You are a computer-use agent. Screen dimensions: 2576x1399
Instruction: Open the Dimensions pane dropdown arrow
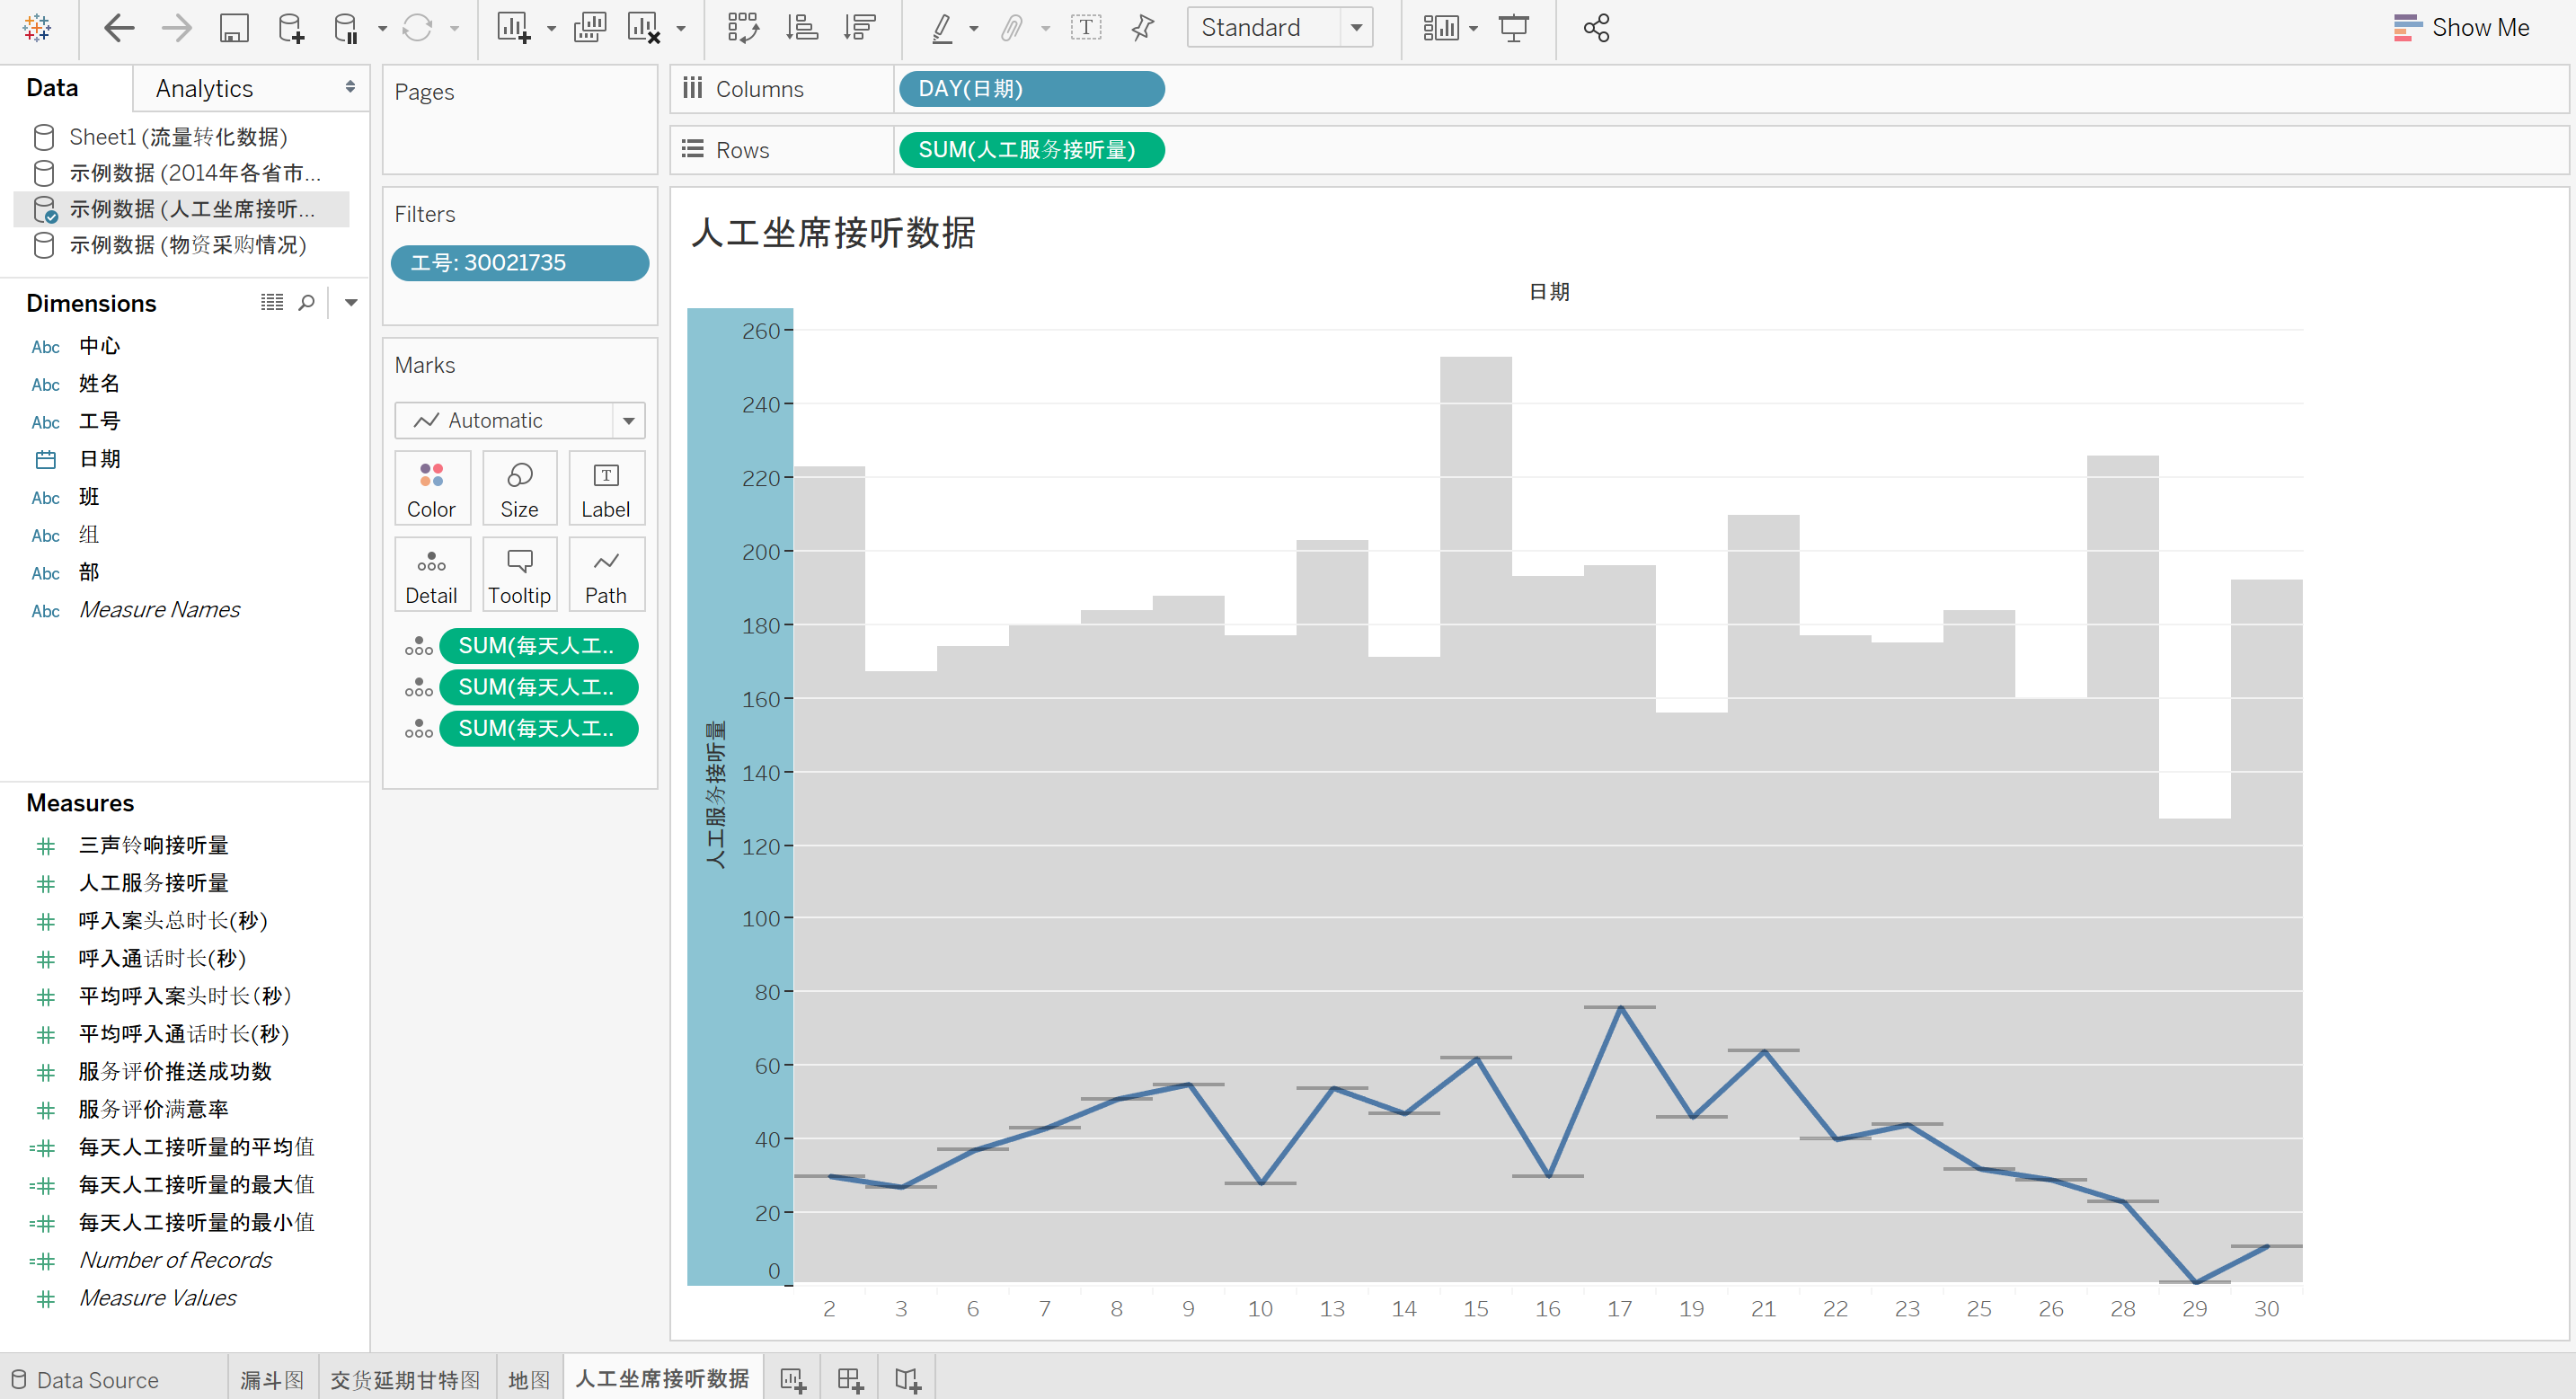pos(351,302)
